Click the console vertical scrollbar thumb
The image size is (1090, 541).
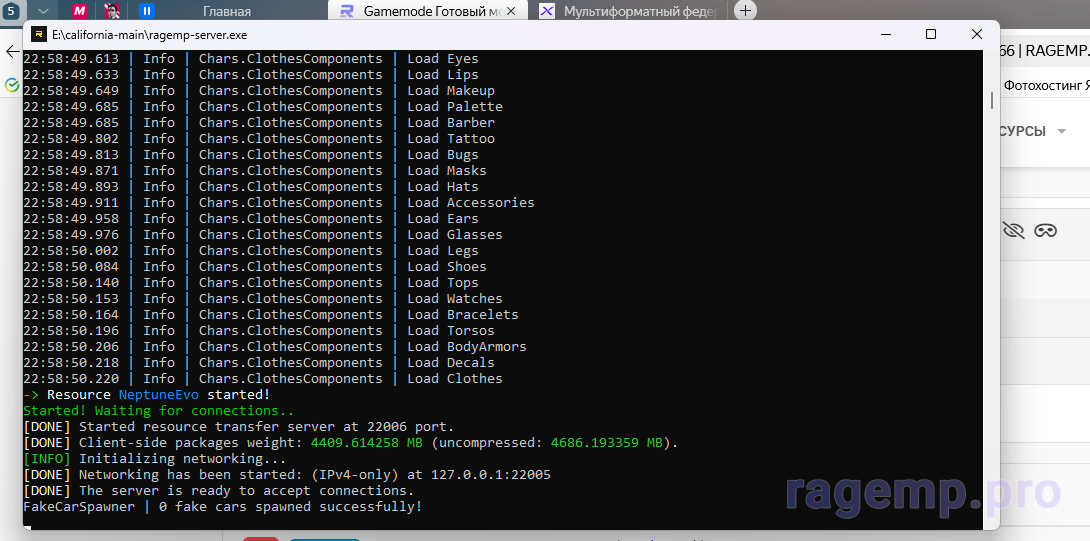pos(992,101)
